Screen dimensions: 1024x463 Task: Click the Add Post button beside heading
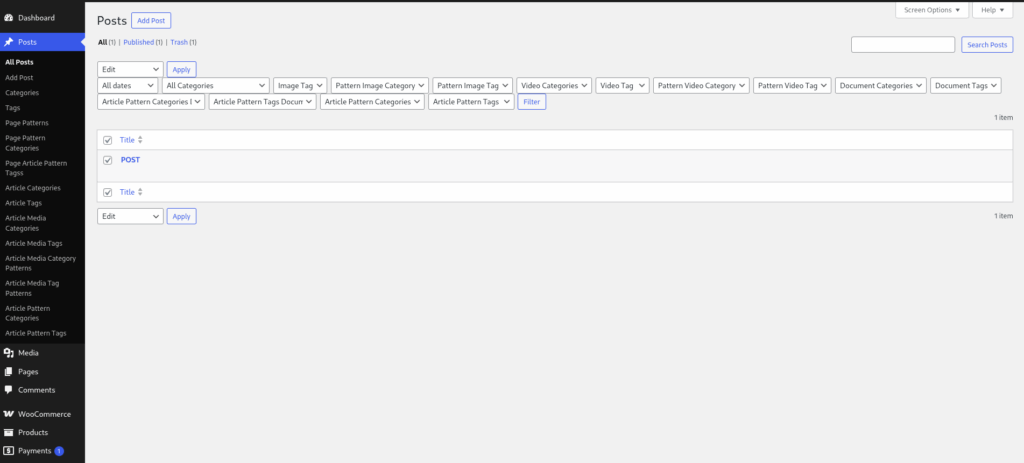click(x=151, y=21)
